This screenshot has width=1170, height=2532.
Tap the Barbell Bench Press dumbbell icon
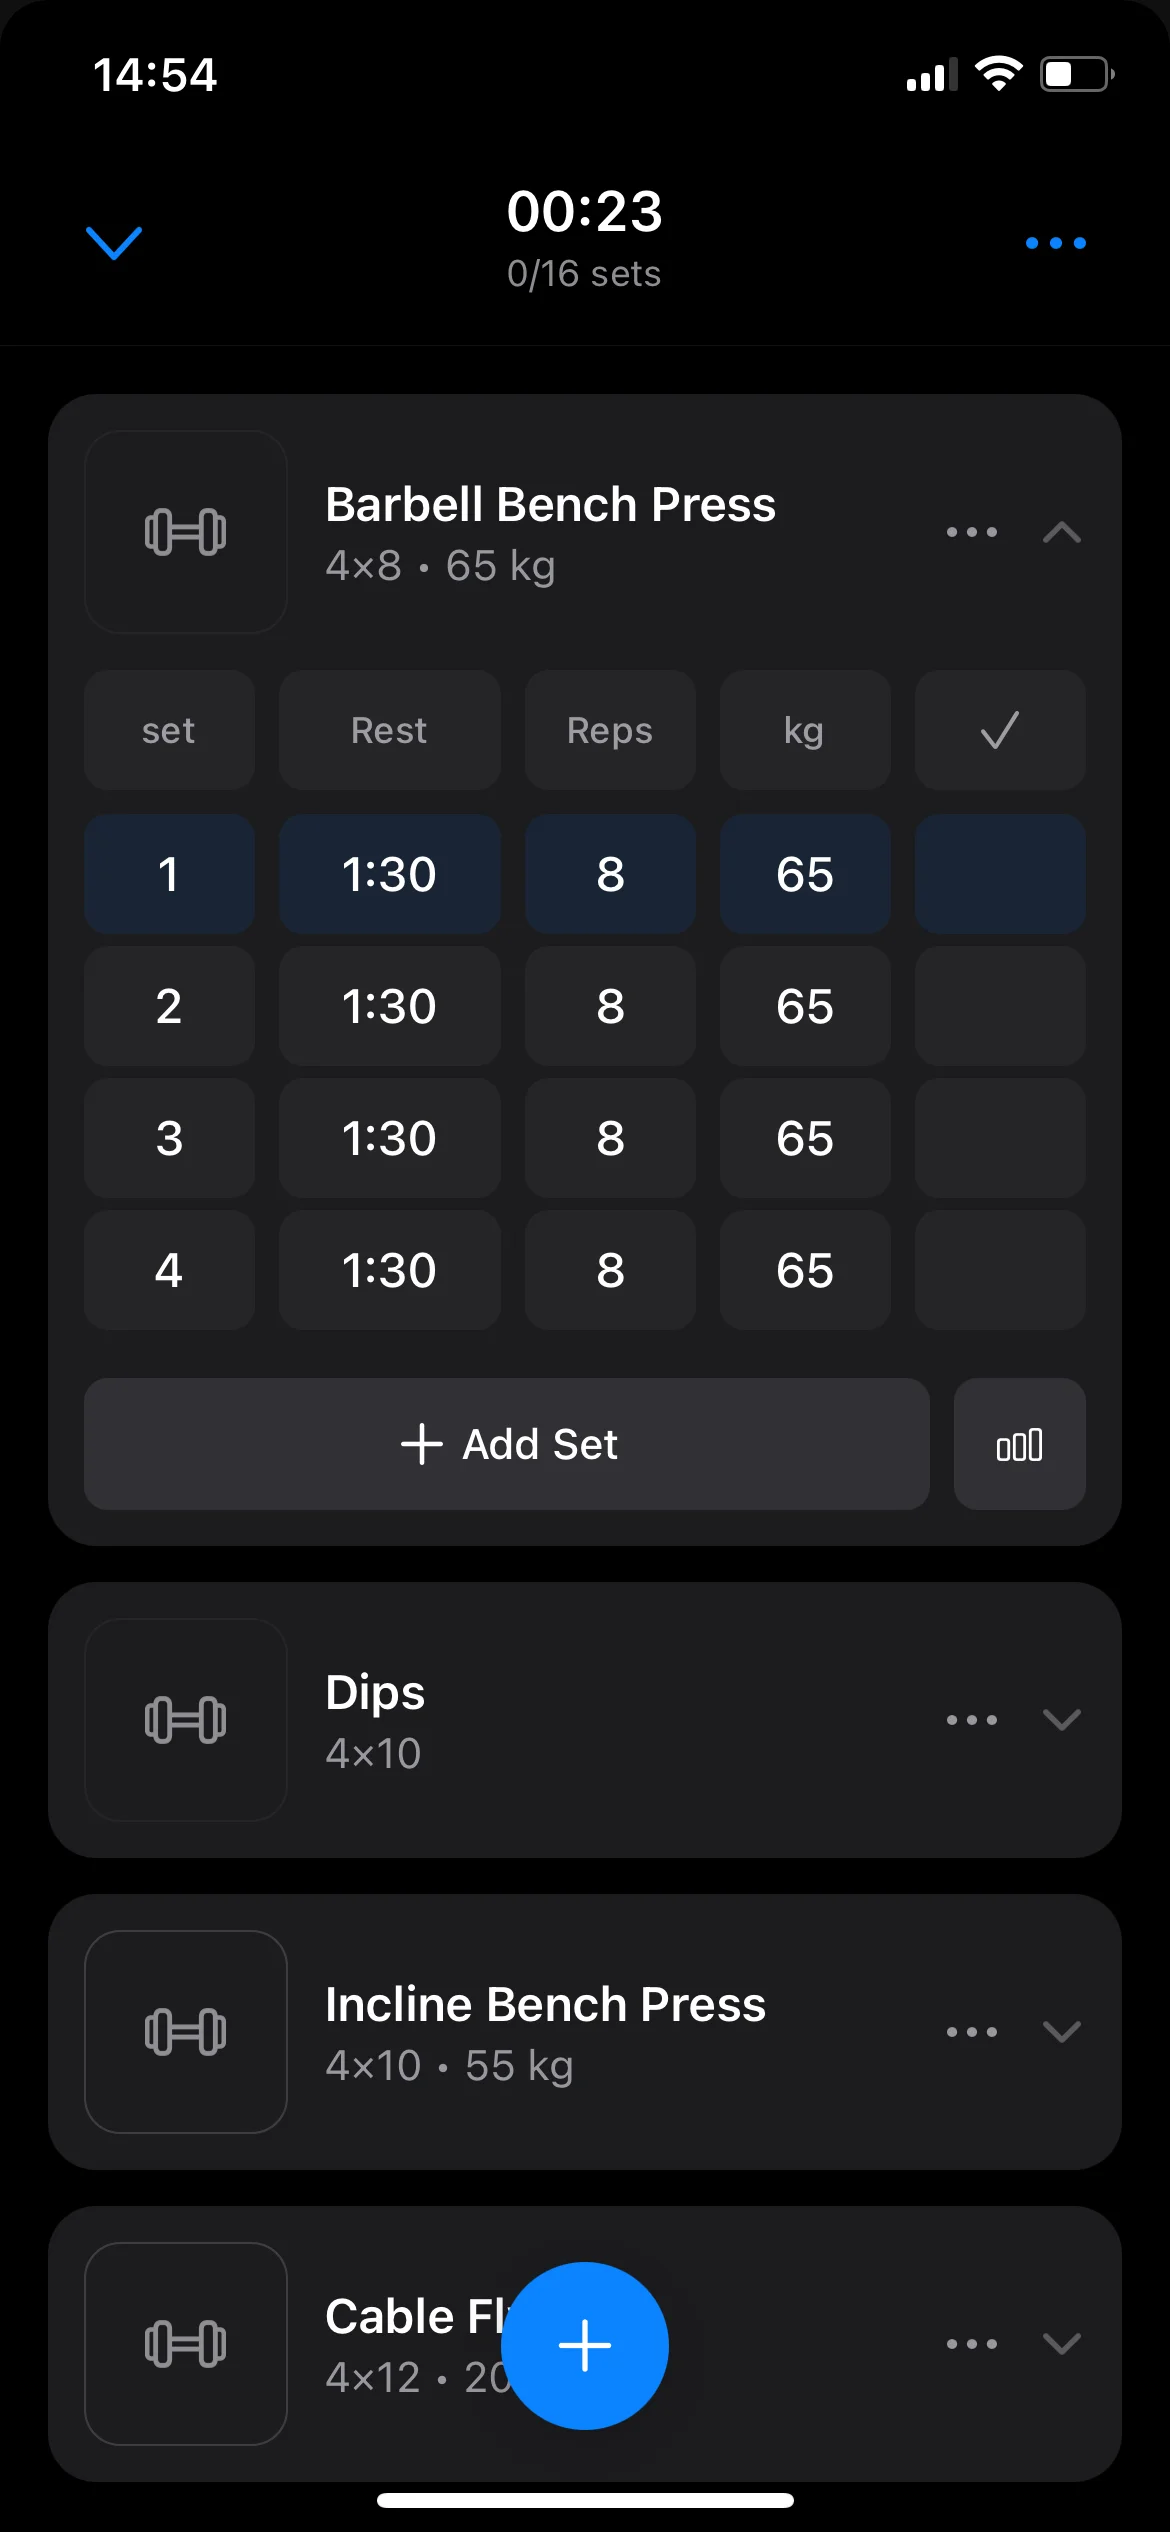pos(186,532)
